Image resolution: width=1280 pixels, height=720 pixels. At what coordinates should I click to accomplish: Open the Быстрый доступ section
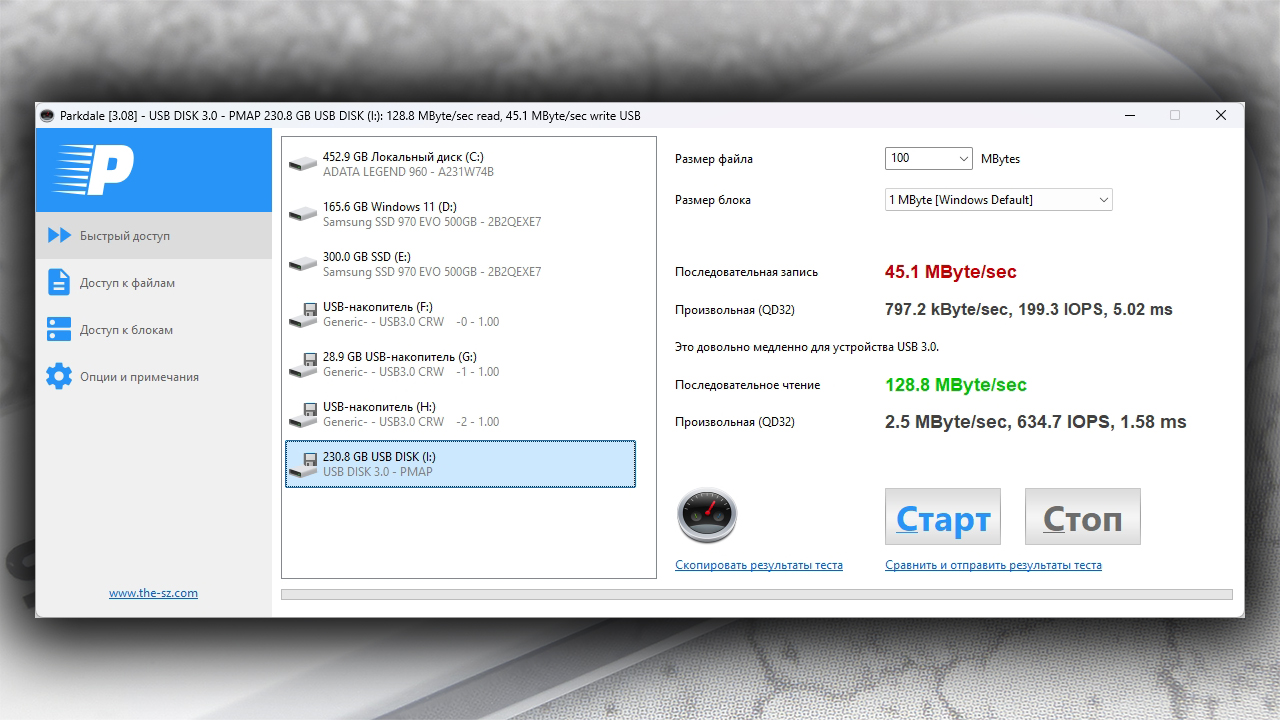point(154,236)
